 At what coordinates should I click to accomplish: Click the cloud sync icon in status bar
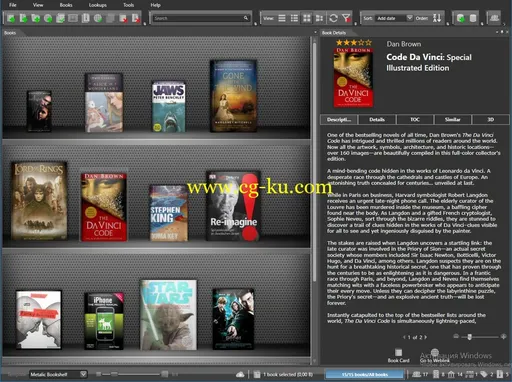240,375
